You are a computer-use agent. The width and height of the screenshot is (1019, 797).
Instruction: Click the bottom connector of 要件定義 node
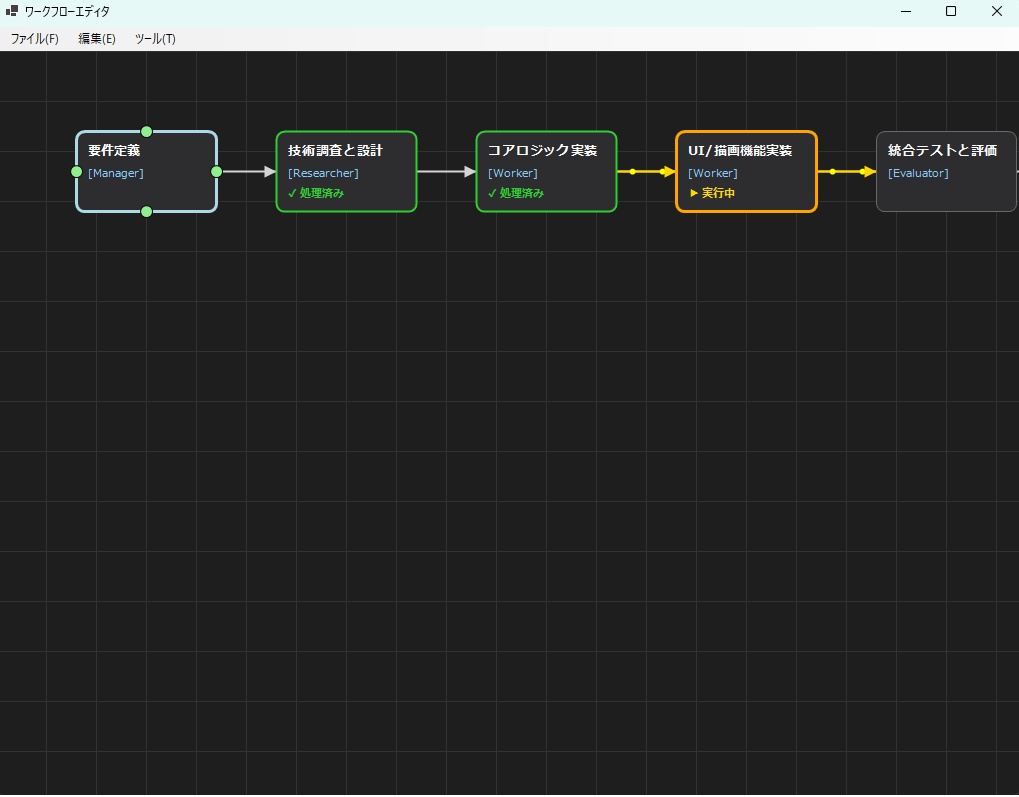pos(146,211)
